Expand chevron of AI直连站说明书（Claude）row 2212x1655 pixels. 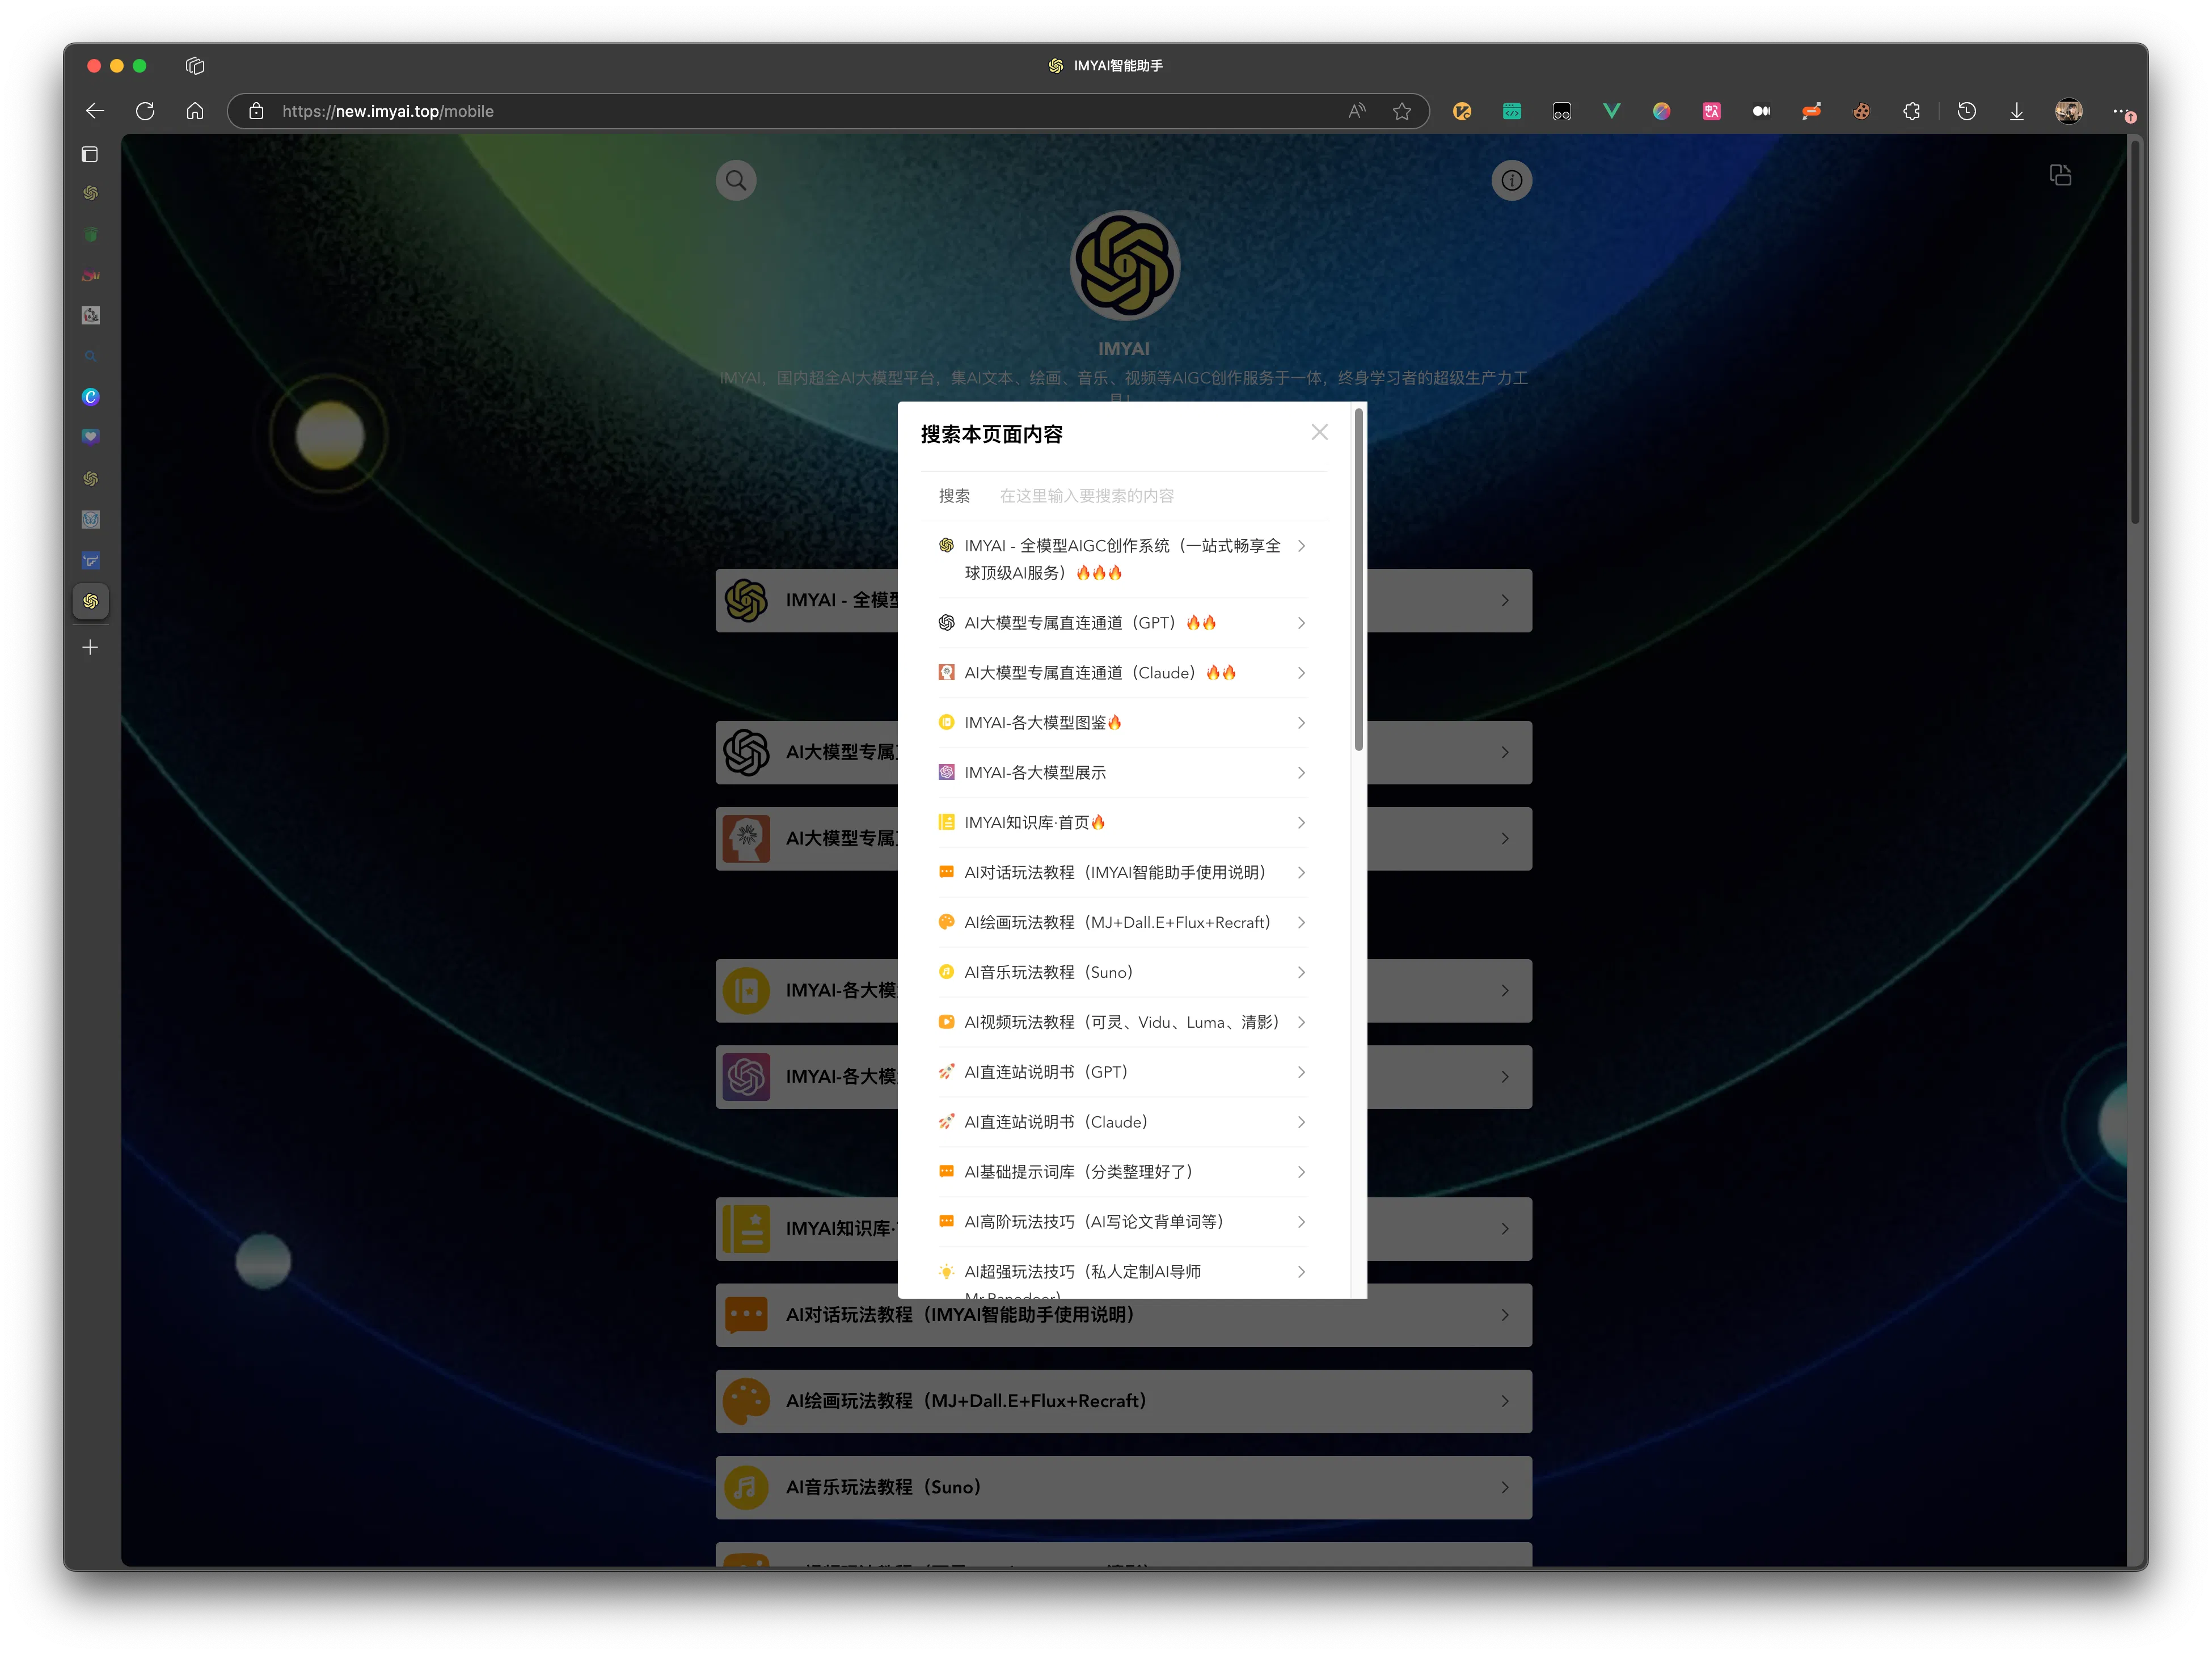tap(1301, 1122)
